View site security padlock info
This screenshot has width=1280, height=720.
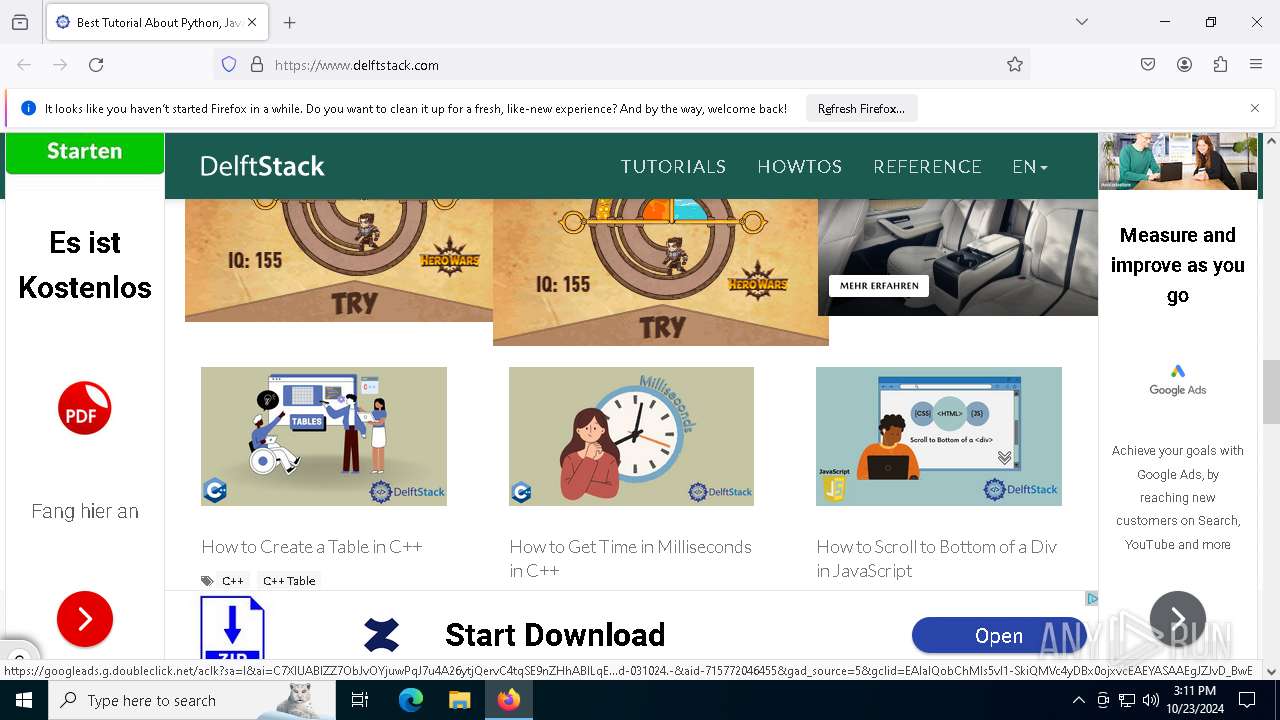click(257, 65)
